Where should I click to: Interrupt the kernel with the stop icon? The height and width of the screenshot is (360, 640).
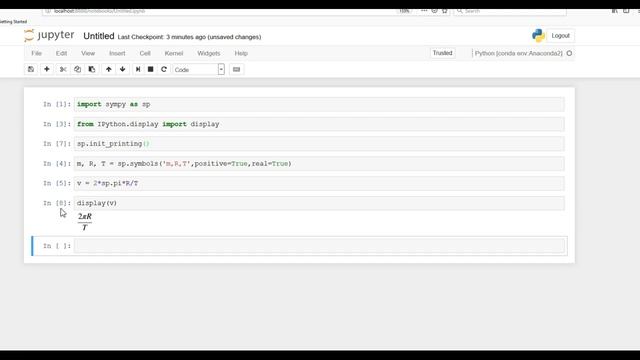coord(151,69)
